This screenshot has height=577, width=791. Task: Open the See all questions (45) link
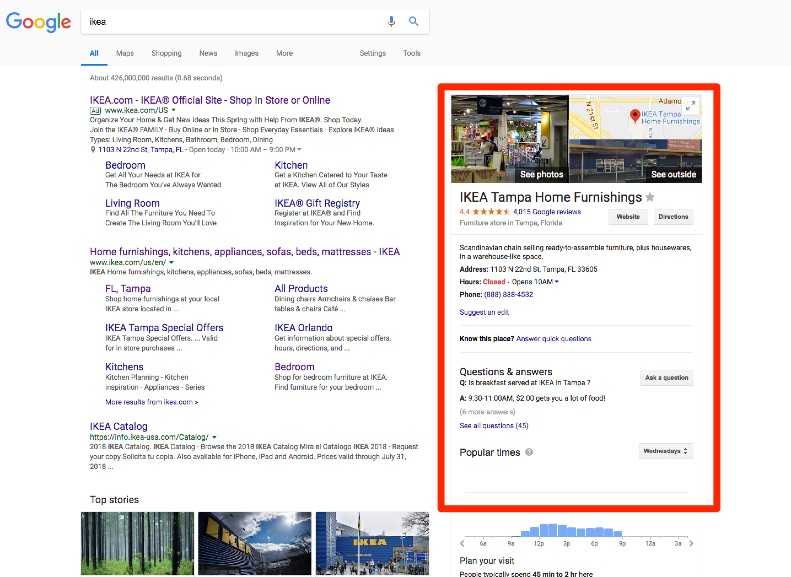(494, 426)
